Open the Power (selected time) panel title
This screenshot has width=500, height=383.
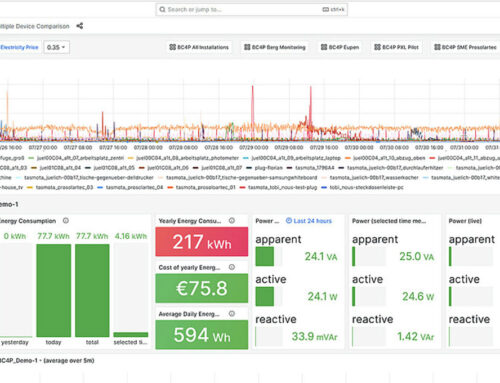coord(389,221)
